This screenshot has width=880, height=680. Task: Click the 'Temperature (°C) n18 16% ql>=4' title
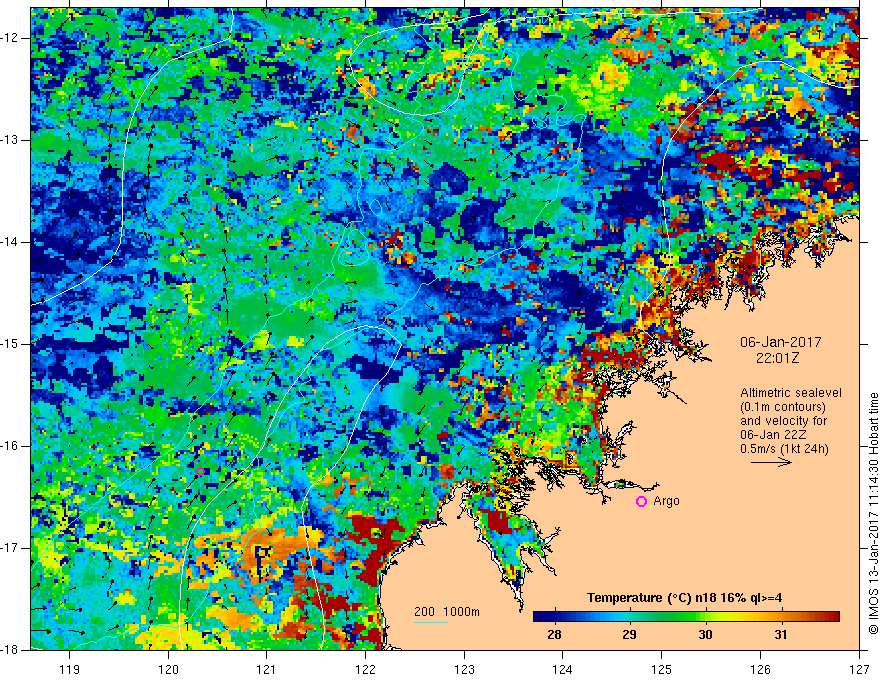[x=685, y=598]
